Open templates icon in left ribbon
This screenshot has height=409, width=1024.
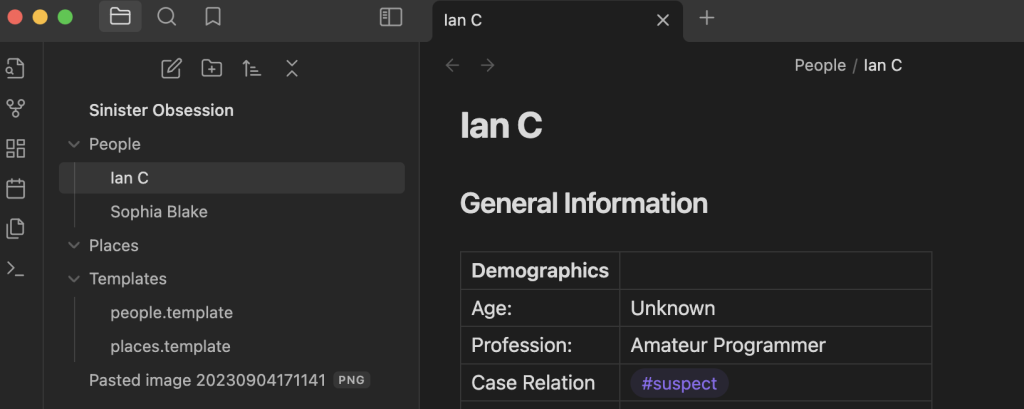(x=15, y=229)
